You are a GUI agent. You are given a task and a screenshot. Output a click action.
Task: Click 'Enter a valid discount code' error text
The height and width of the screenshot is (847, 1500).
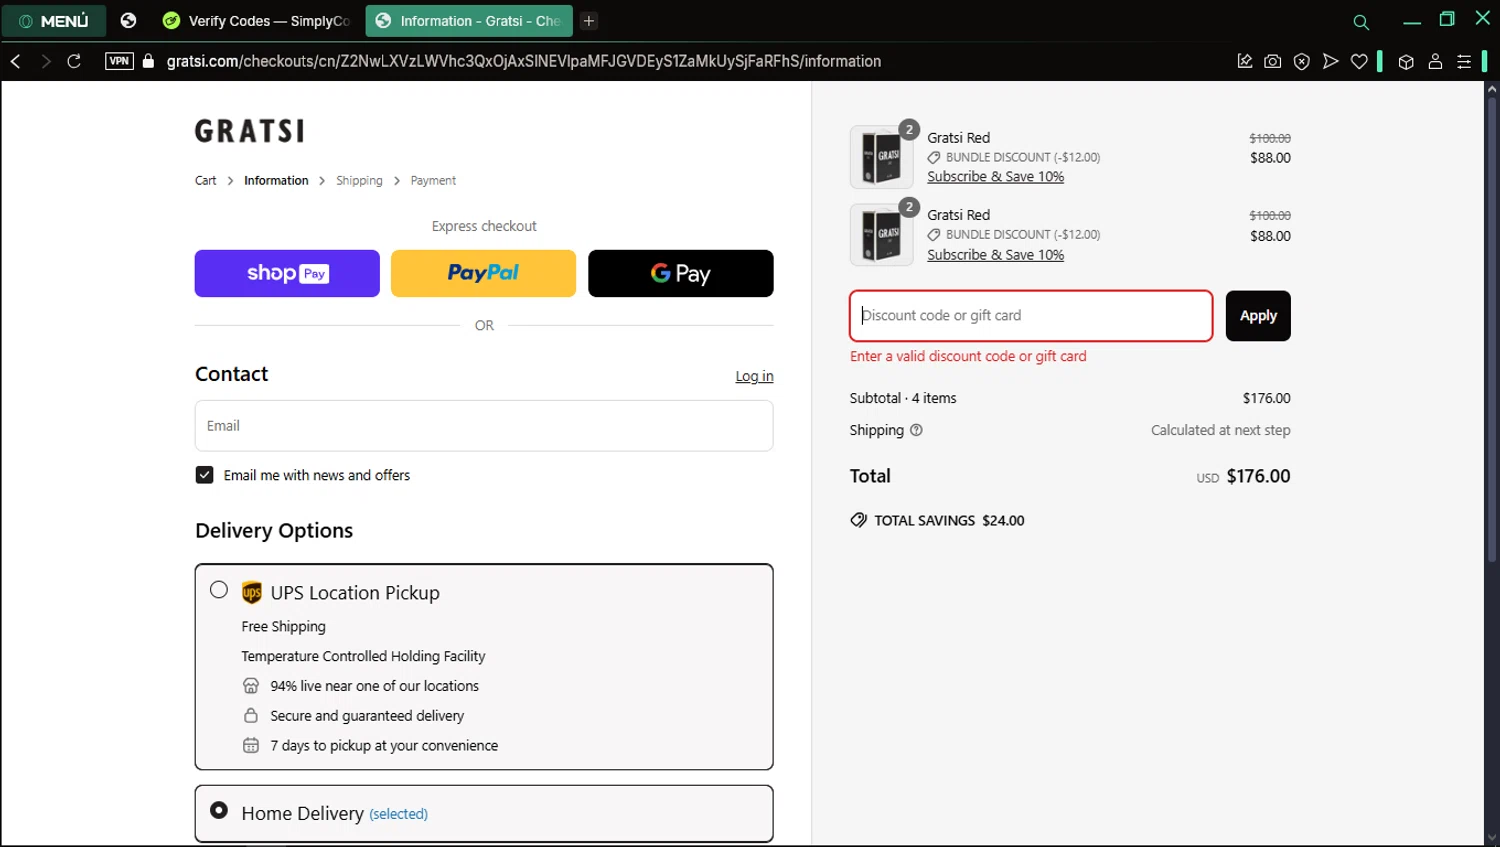point(968,356)
